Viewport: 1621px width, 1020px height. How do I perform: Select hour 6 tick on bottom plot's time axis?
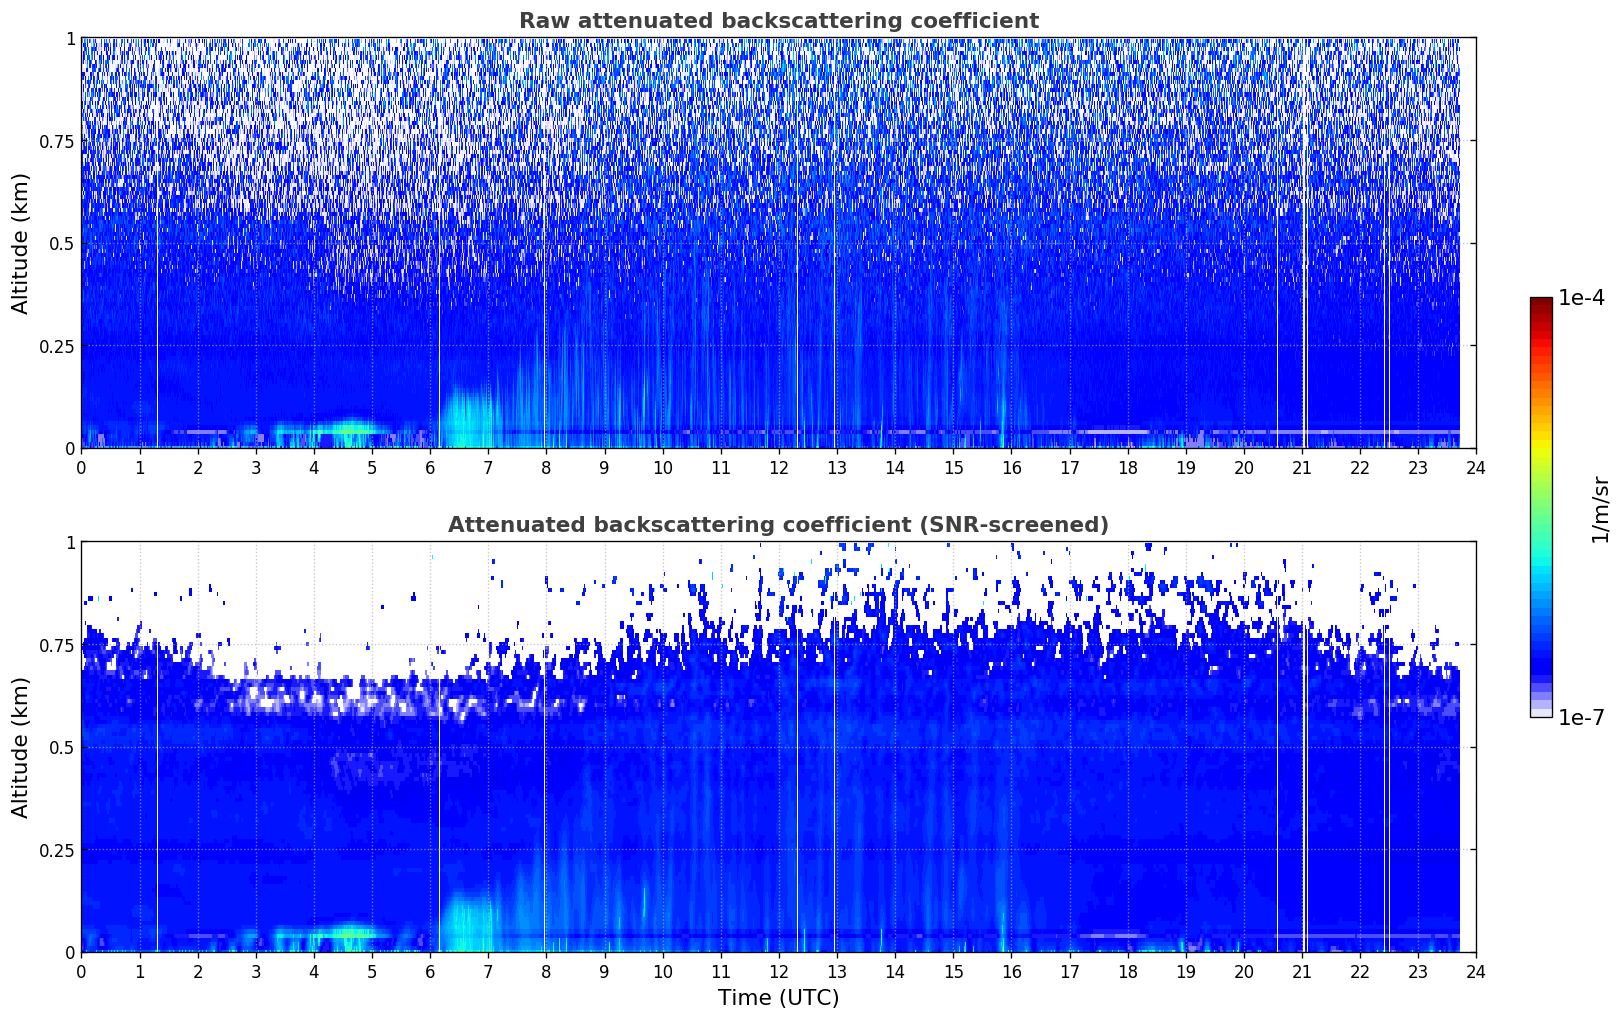[430, 971]
